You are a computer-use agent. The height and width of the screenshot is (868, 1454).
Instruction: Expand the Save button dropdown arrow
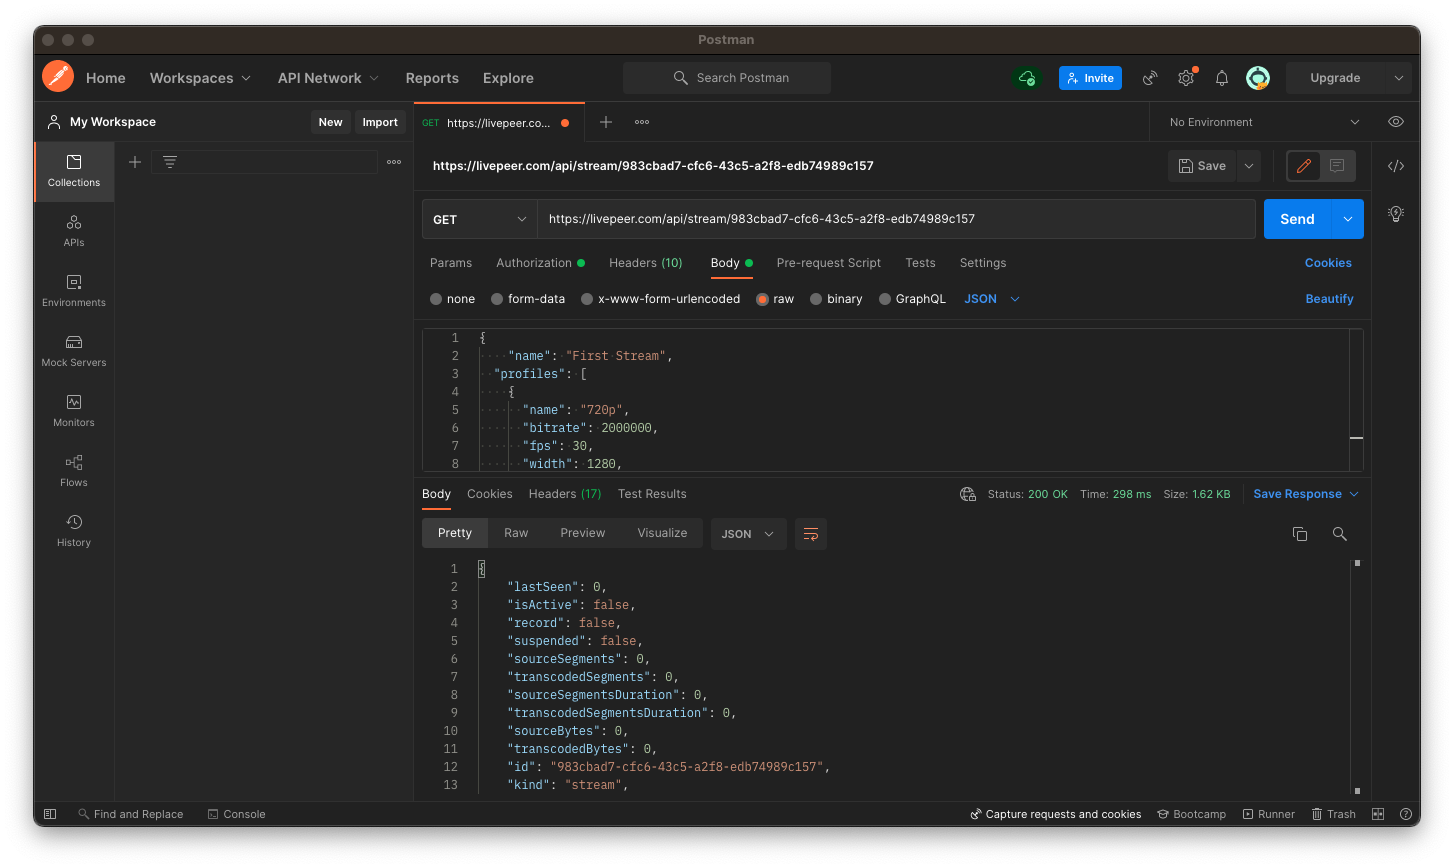tap(1249, 166)
